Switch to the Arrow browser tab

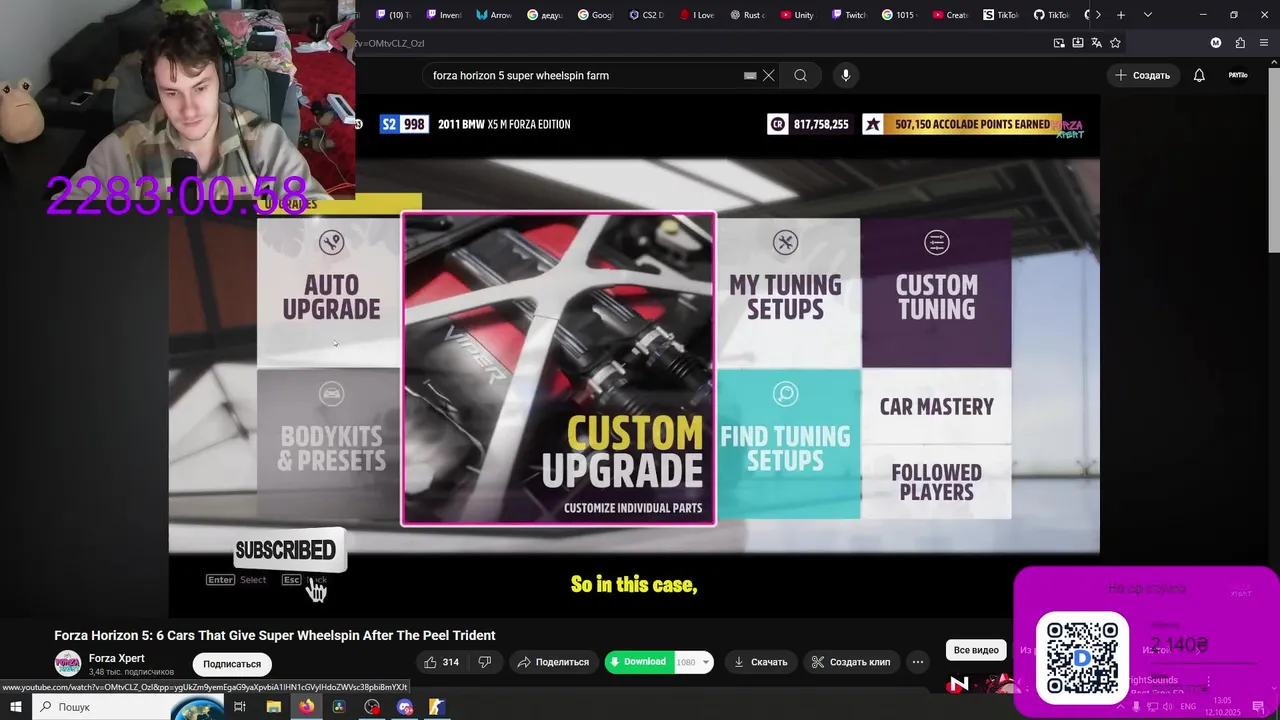494,15
